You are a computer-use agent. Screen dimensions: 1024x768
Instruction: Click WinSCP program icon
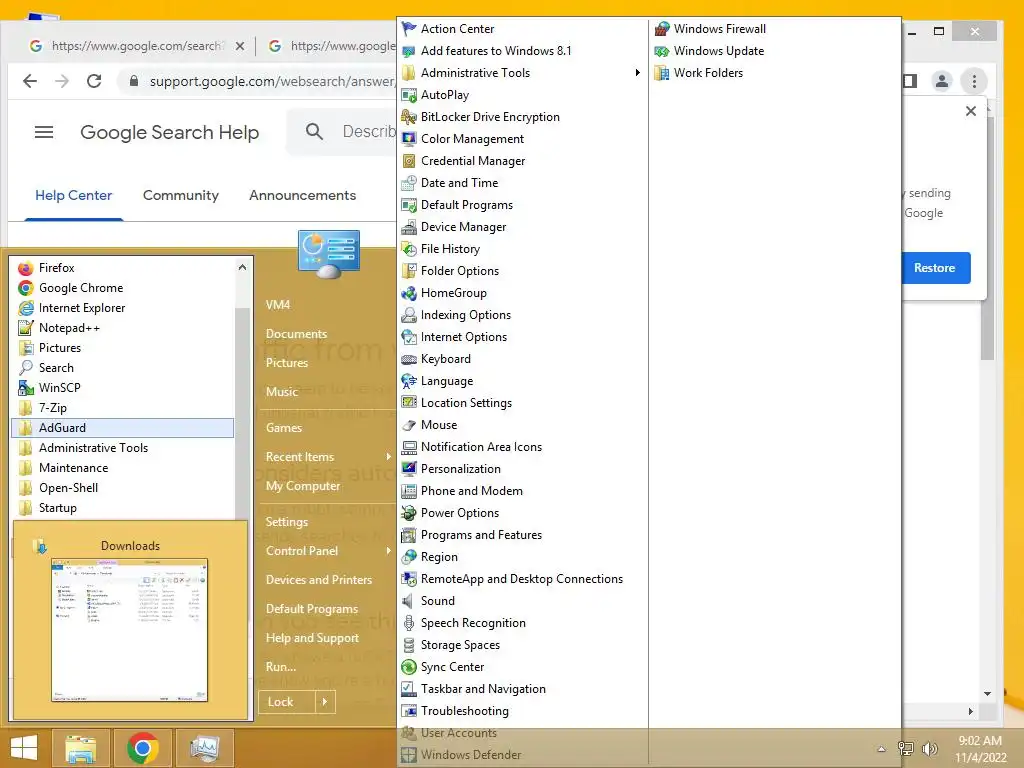(26, 388)
